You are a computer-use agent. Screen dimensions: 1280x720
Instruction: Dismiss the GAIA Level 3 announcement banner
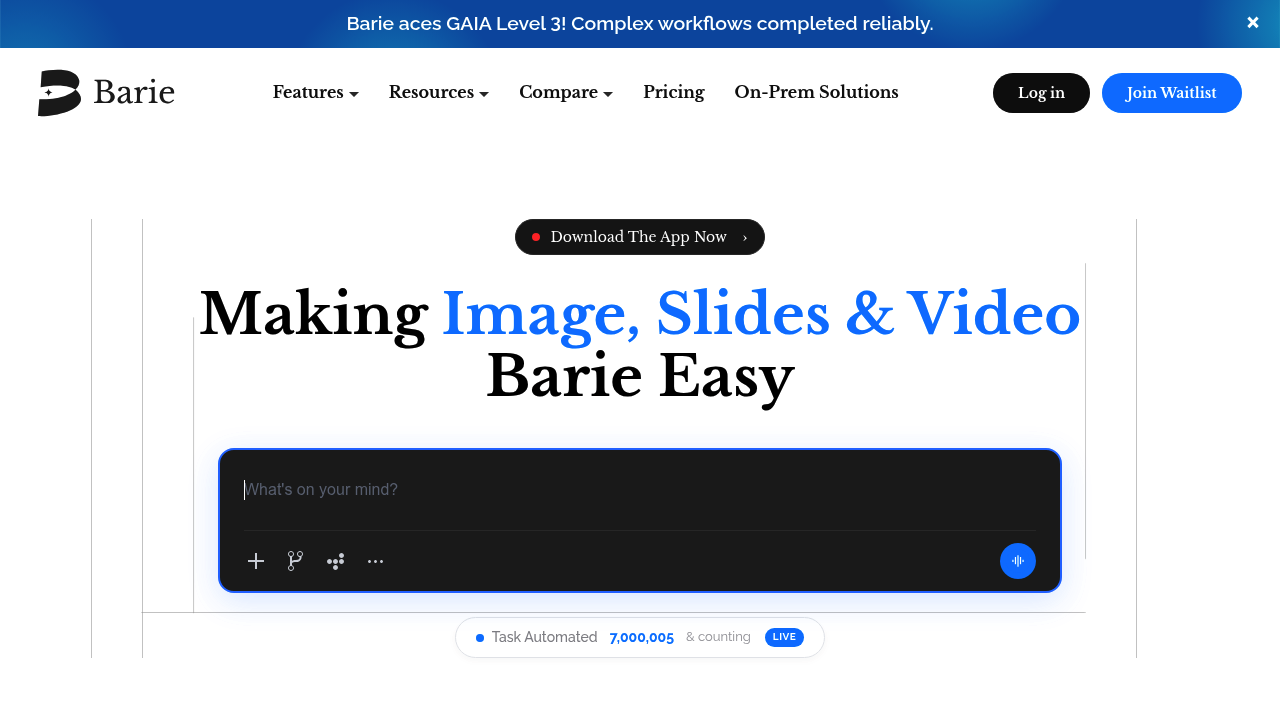[x=1253, y=23]
